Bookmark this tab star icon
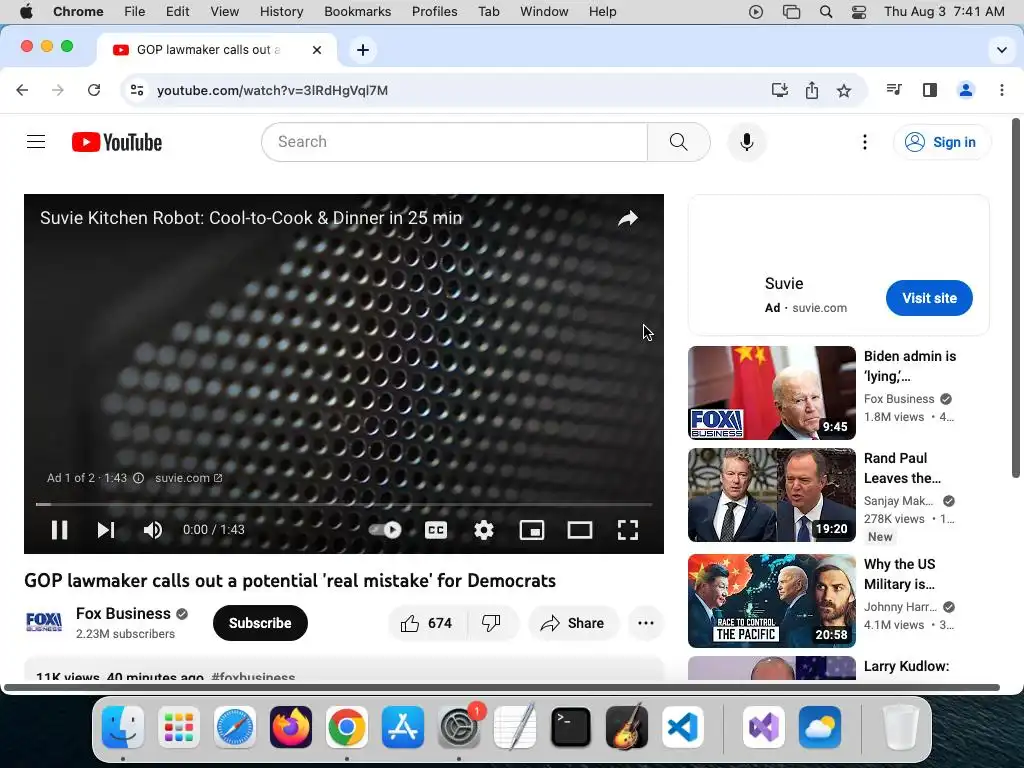The width and height of the screenshot is (1024, 768). pos(844,90)
